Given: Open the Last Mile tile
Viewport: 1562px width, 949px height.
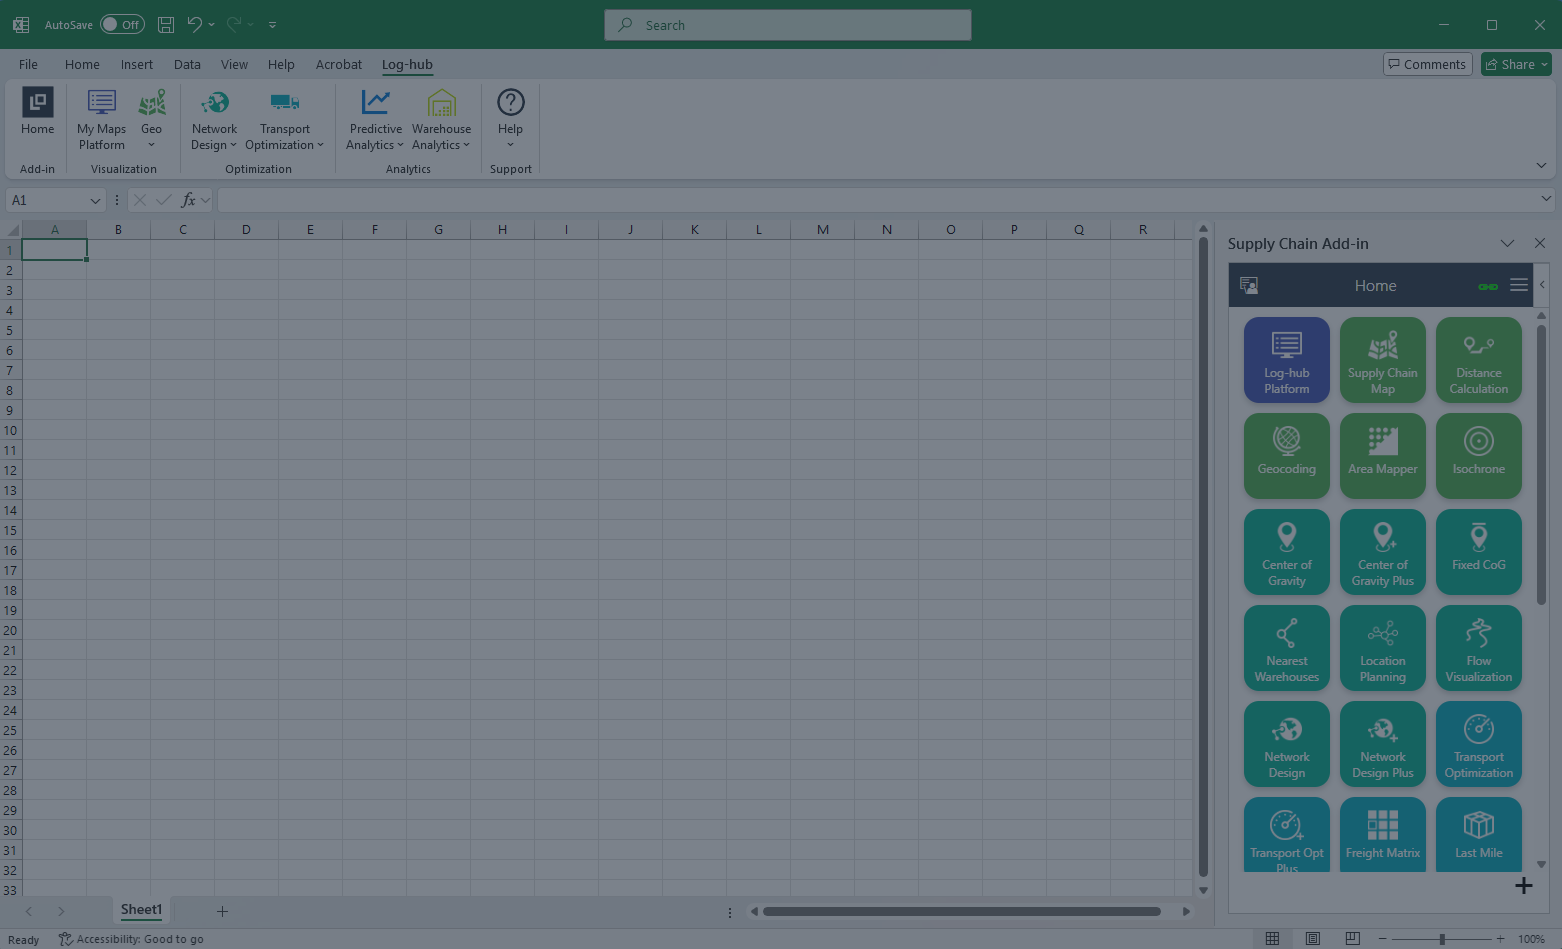Looking at the screenshot, I should [x=1479, y=834].
